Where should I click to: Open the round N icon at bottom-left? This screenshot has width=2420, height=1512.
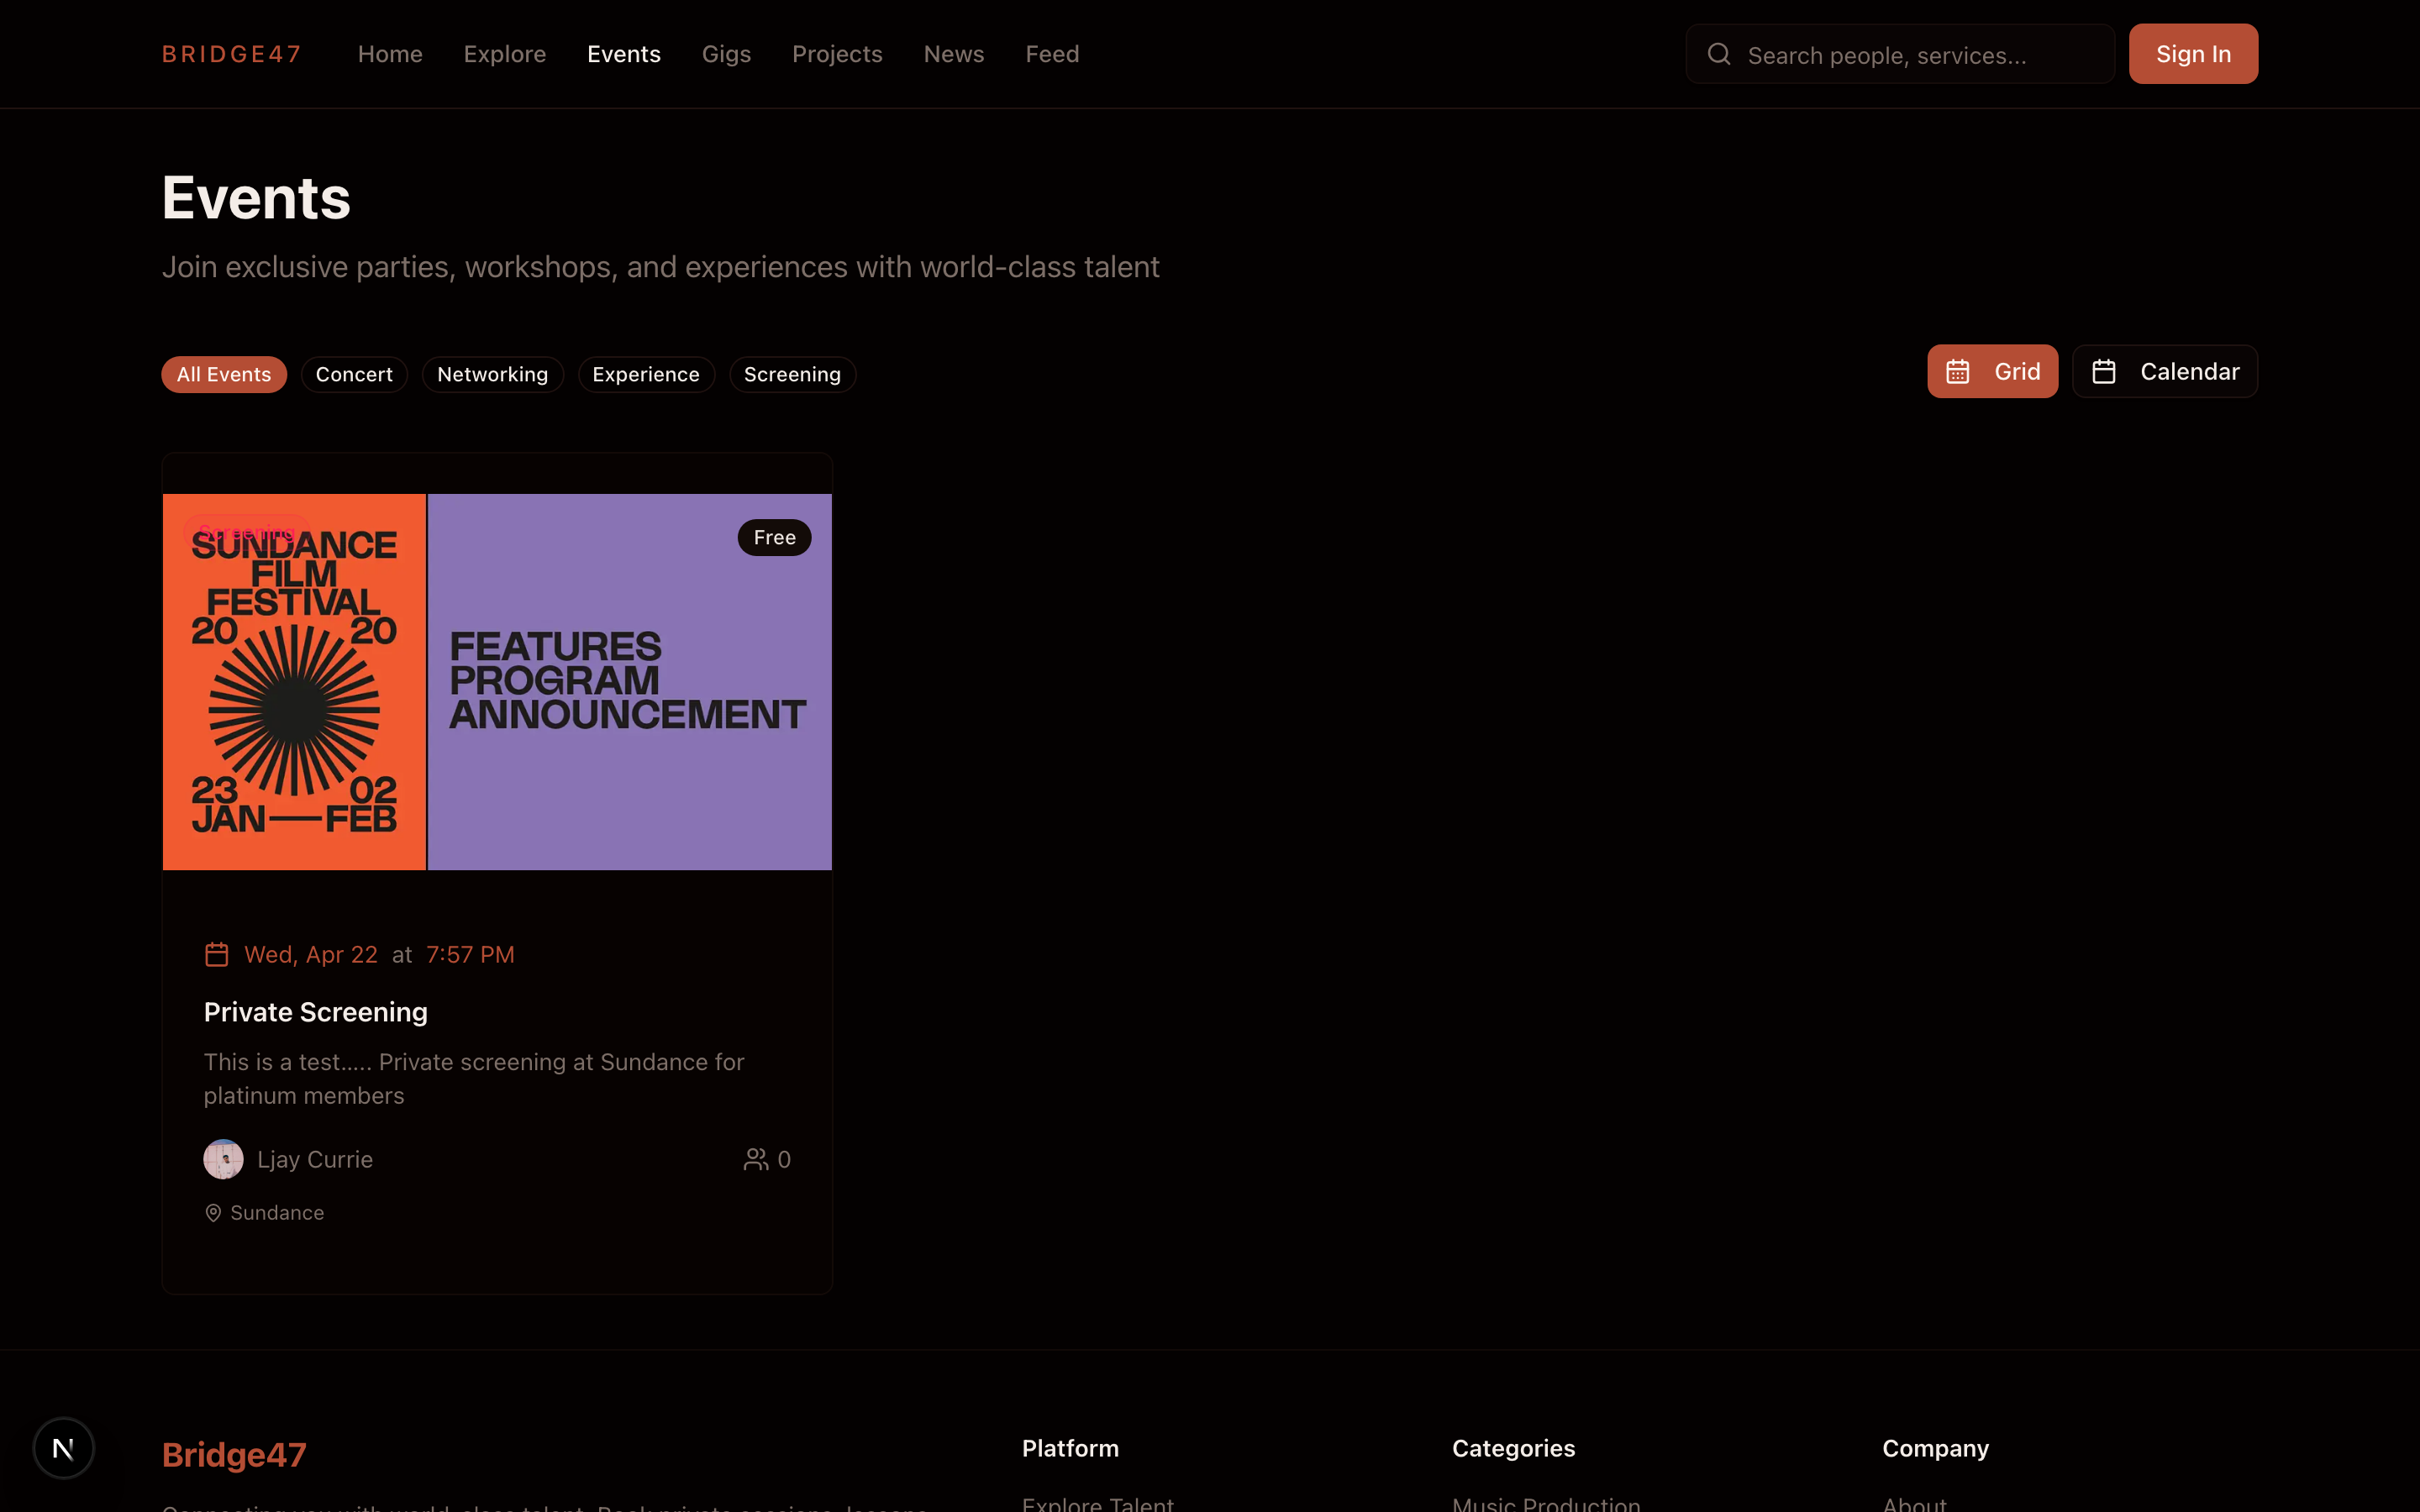pyautogui.click(x=64, y=1447)
